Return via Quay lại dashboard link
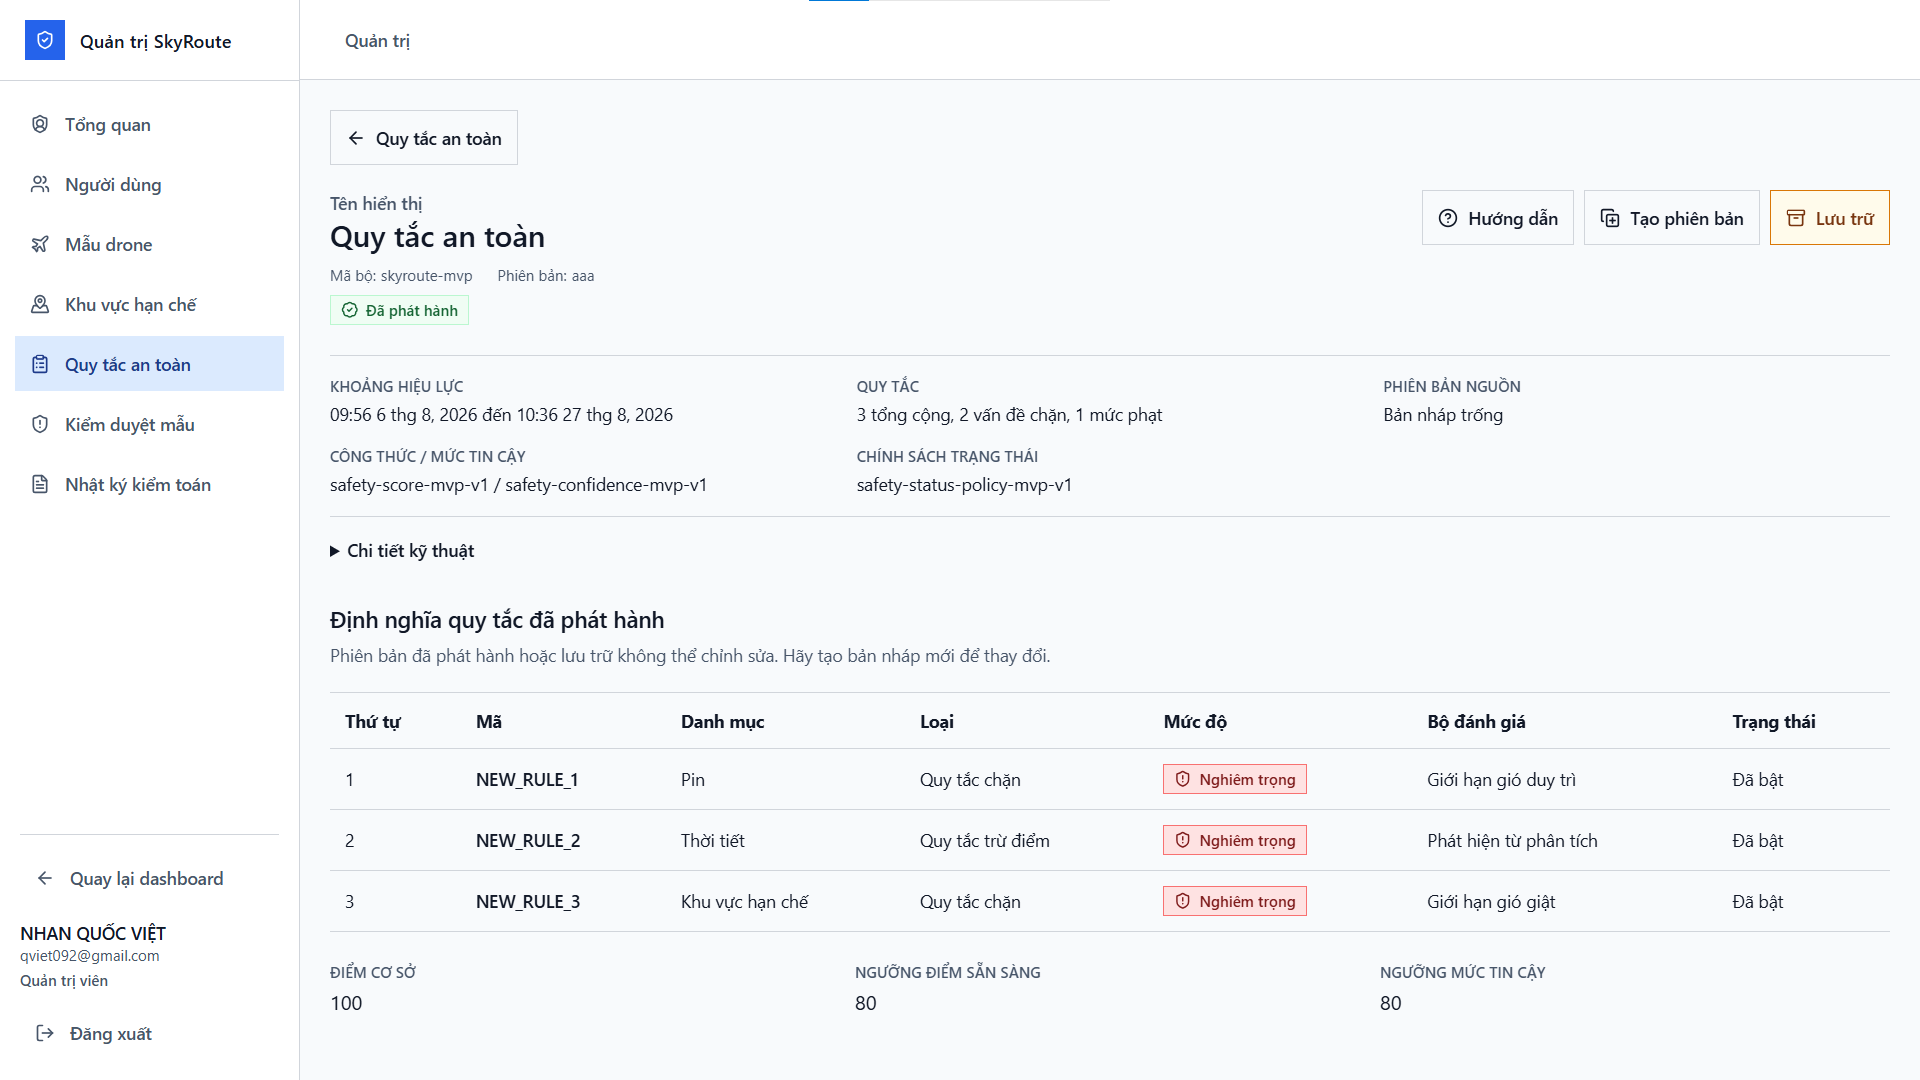Screen dimensions: 1920x1080 tap(150, 878)
